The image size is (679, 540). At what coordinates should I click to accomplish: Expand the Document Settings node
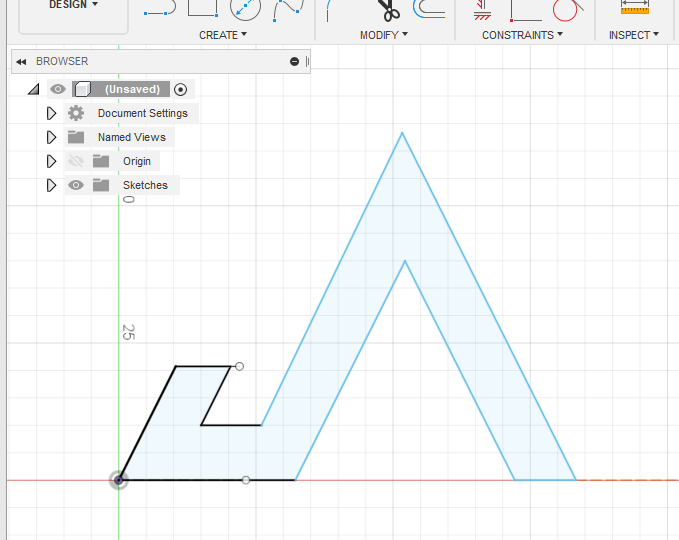click(x=51, y=113)
